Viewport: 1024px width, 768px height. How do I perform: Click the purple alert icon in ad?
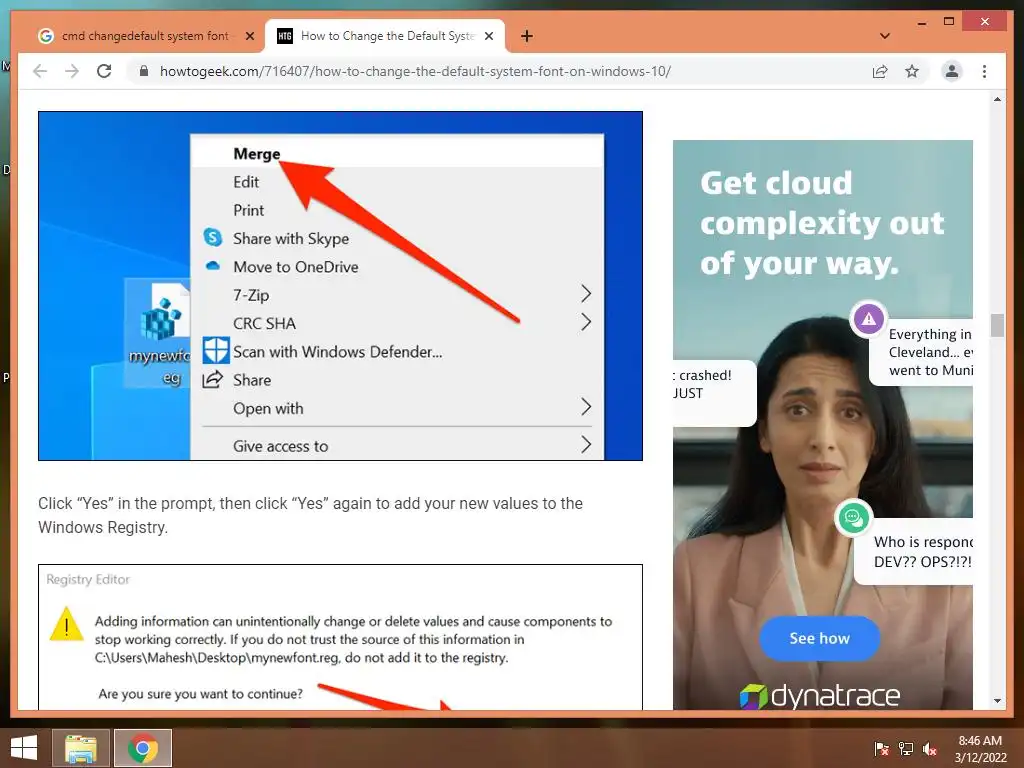(868, 319)
